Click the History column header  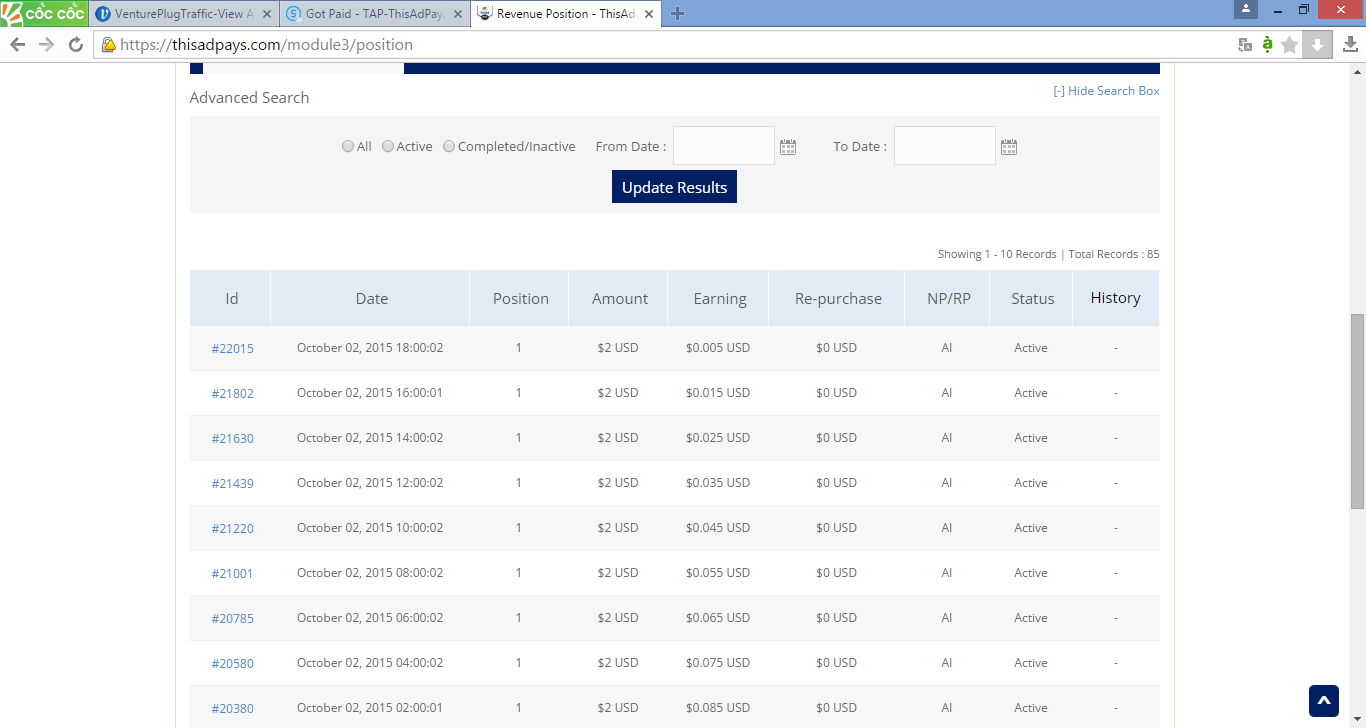[1116, 298]
